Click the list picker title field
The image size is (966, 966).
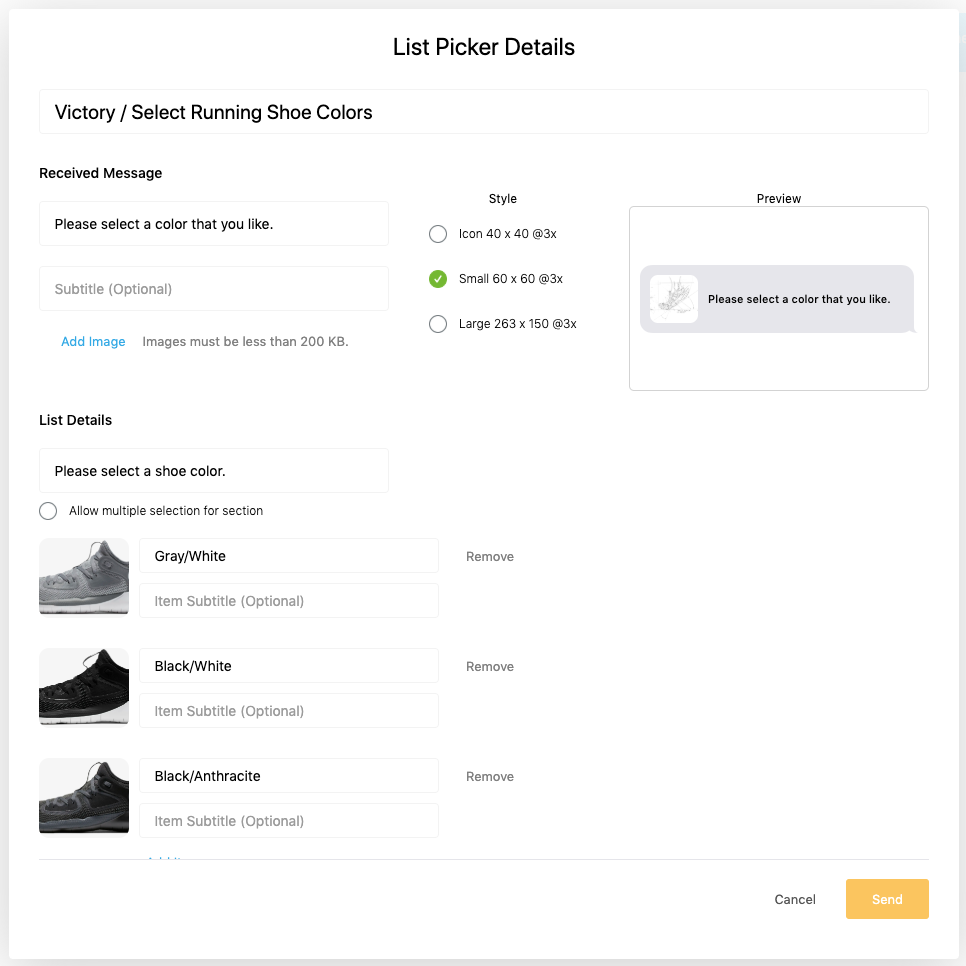484,112
